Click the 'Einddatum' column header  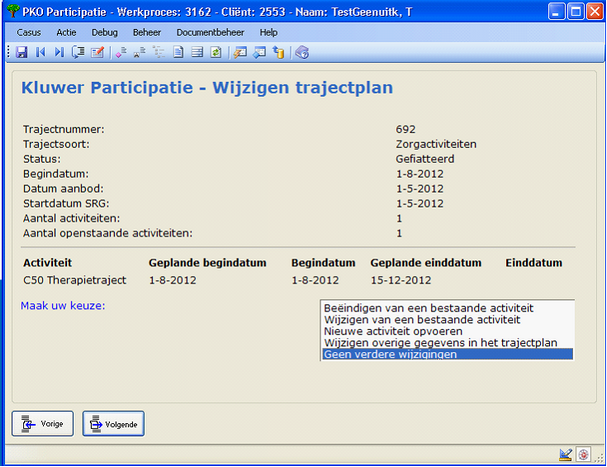(534, 263)
